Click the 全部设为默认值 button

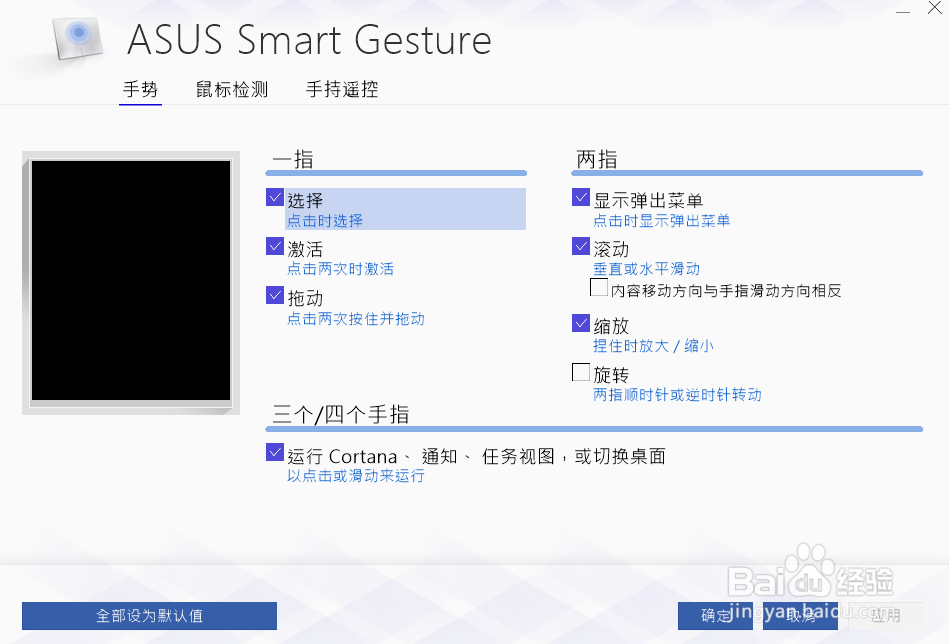[x=149, y=616]
